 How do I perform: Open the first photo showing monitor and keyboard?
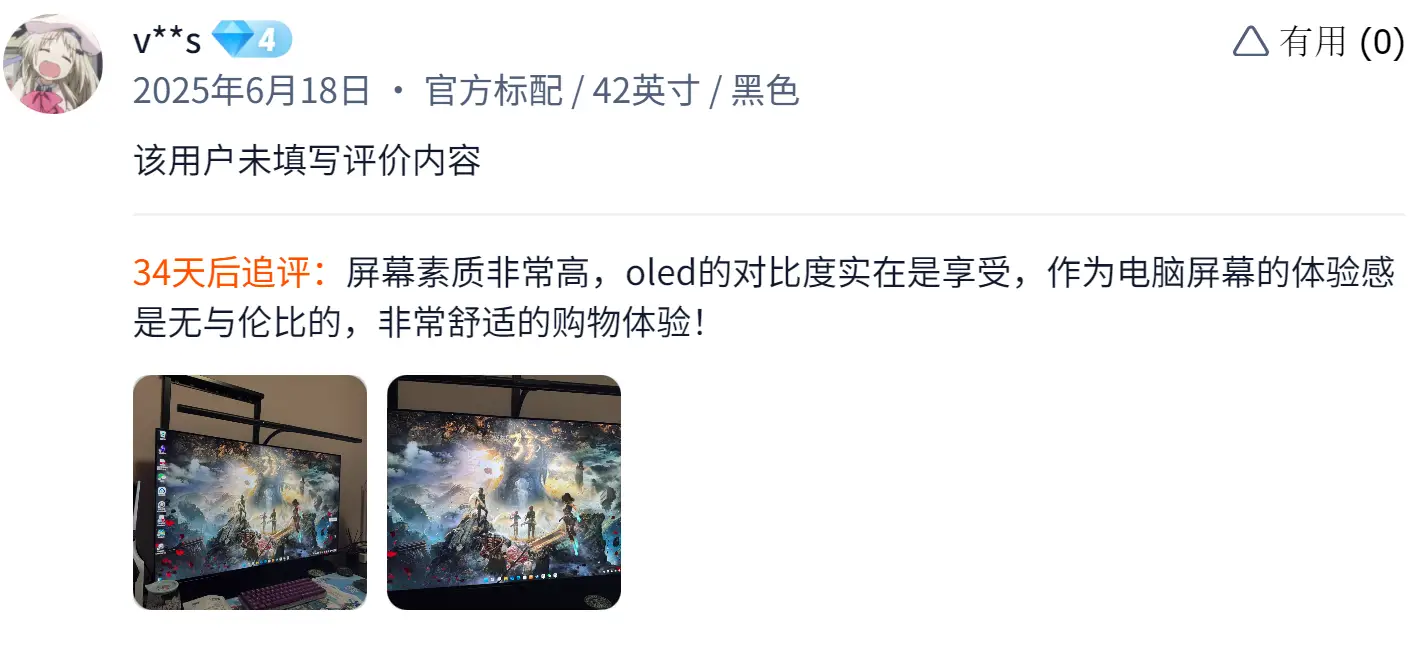[250, 492]
